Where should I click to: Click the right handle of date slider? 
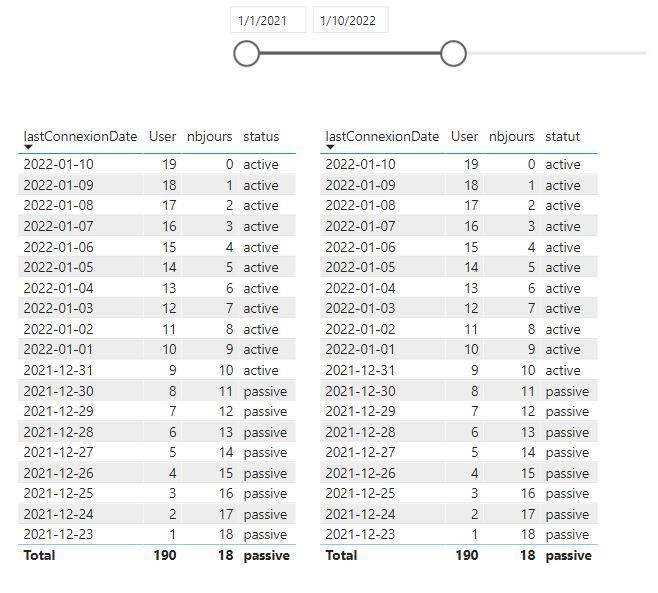(453, 53)
